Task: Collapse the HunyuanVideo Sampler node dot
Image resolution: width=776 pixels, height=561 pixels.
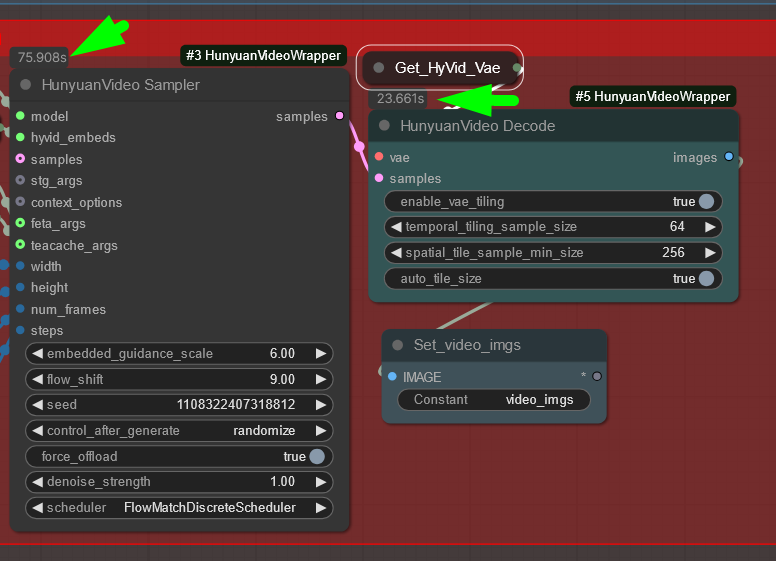Action: click(x=25, y=85)
